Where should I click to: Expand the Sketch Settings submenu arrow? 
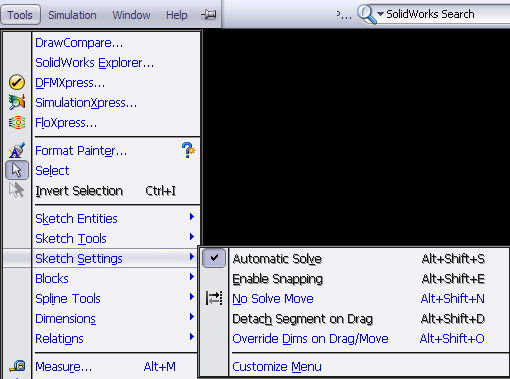[x=192, y=257]
